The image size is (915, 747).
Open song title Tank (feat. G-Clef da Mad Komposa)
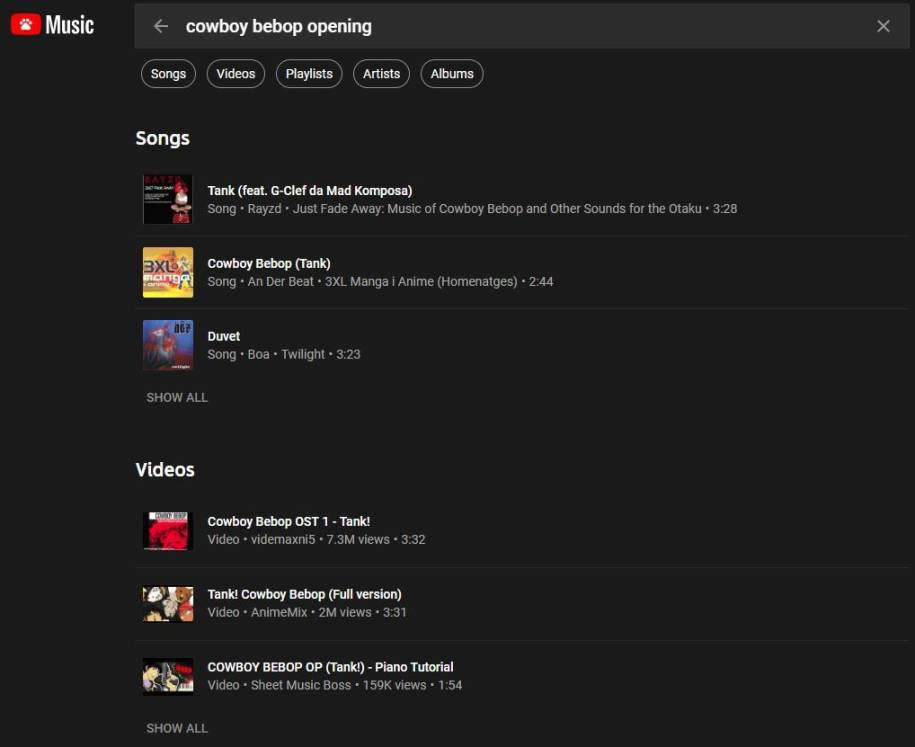coord(310,191)
